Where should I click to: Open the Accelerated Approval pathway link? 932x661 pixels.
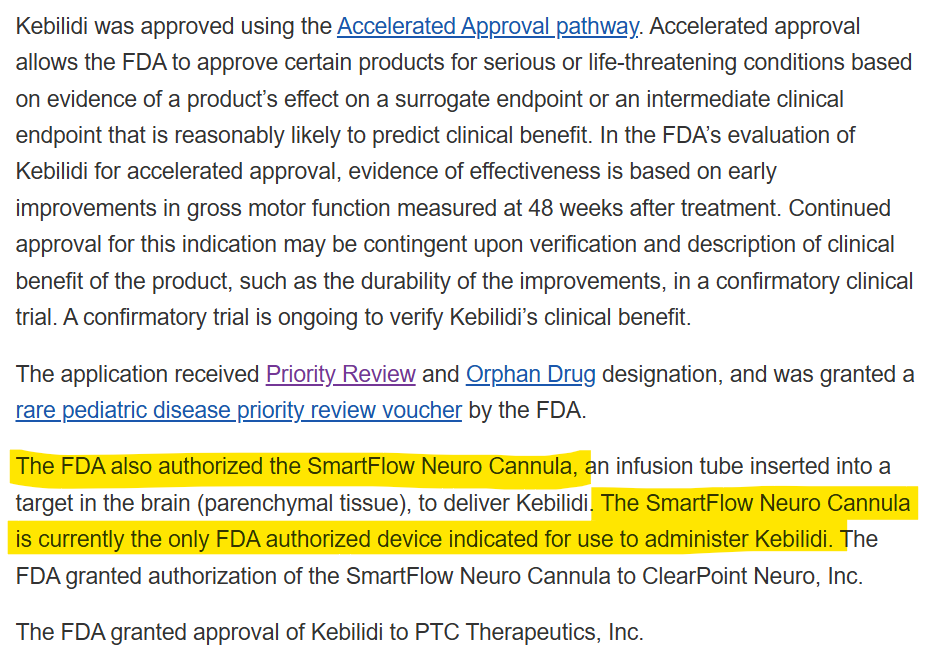pos(488,26)
